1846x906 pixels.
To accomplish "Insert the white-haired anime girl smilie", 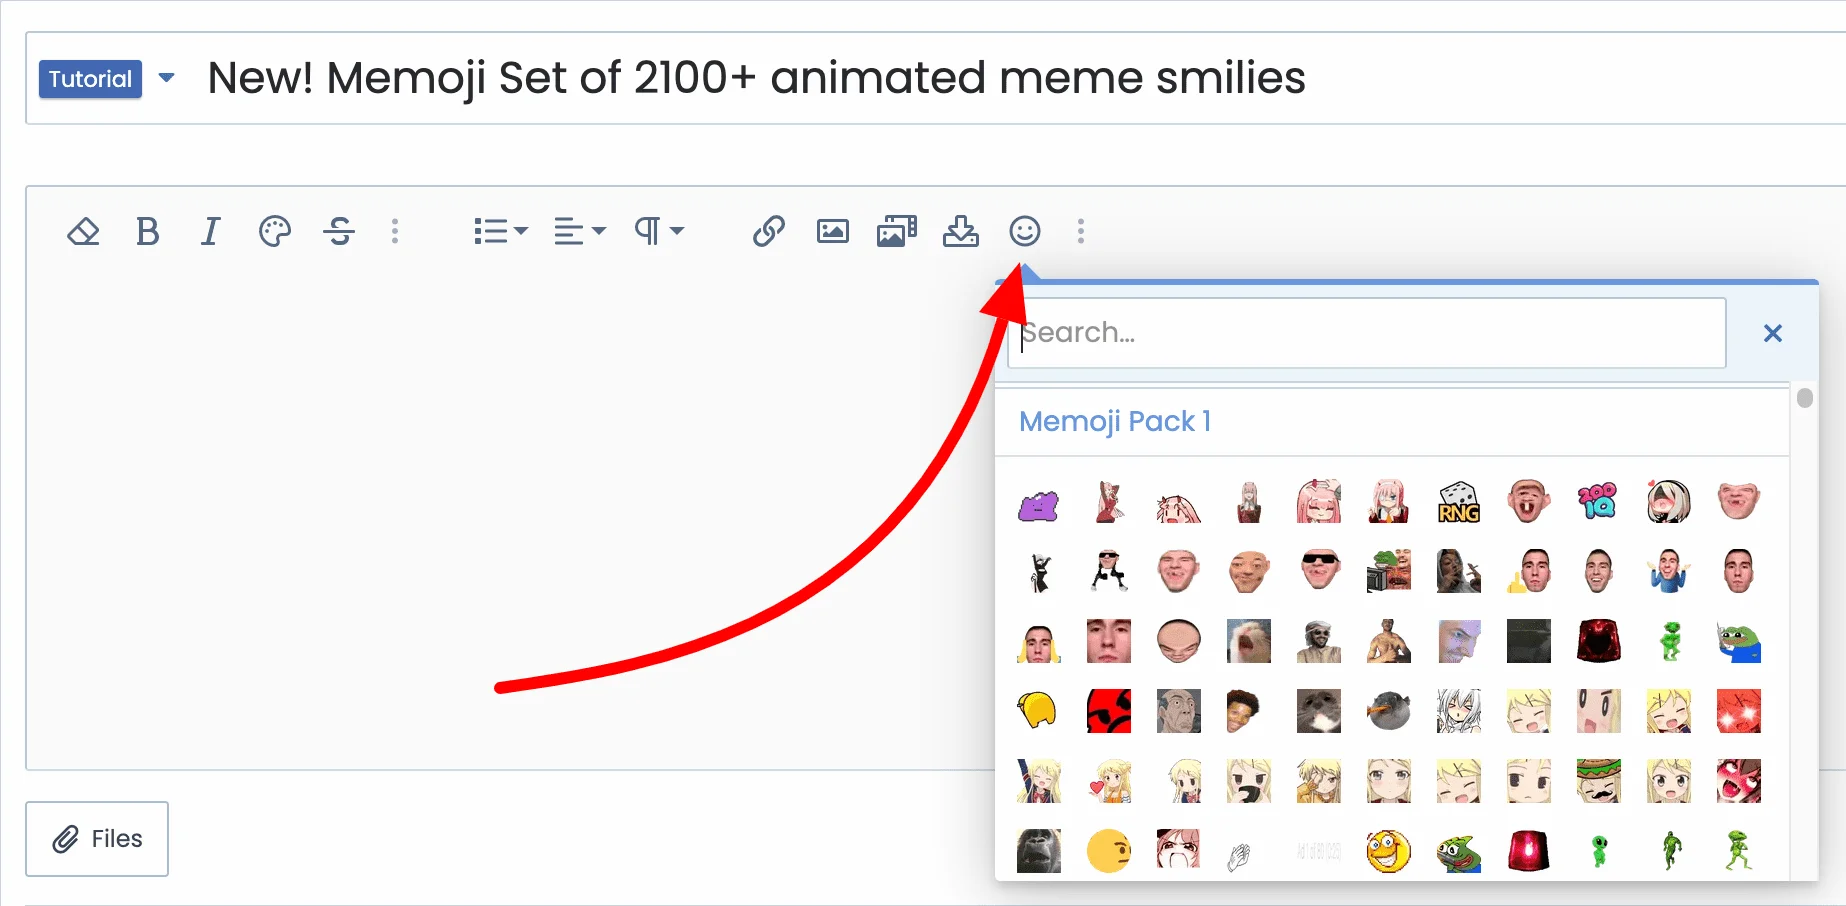I will [1459, 711].
